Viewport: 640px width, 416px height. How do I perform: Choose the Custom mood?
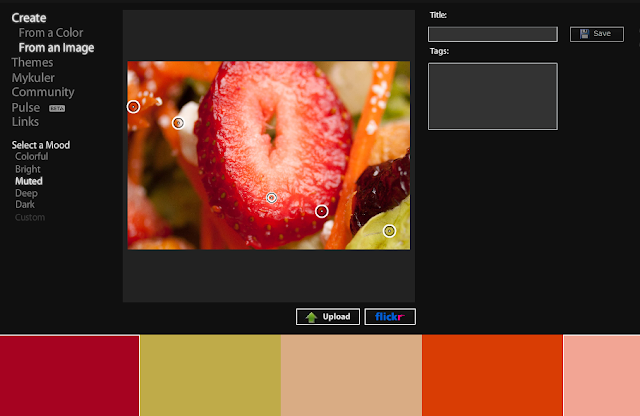point(30,217)
